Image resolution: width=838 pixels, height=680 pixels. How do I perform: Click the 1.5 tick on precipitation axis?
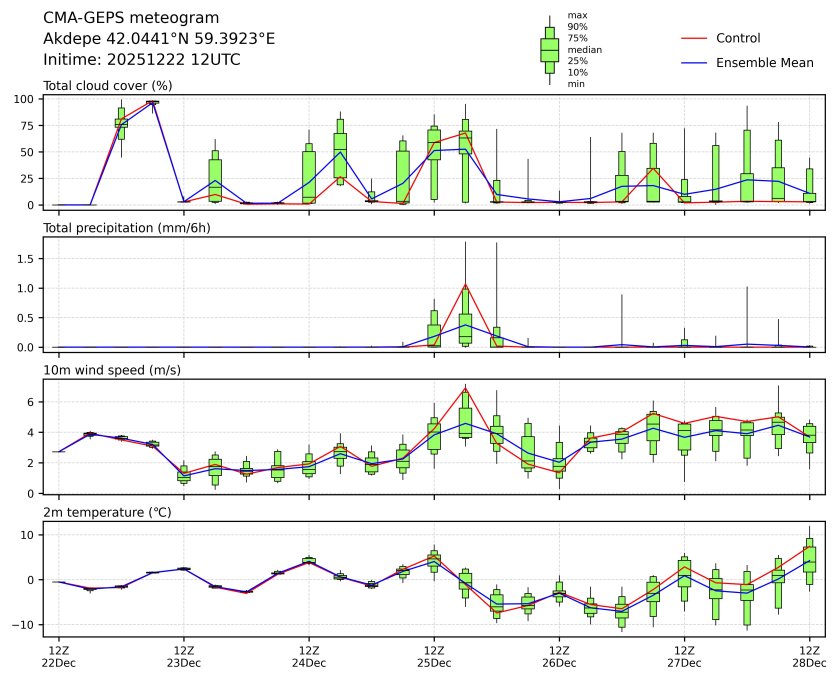tap(28, 259)
